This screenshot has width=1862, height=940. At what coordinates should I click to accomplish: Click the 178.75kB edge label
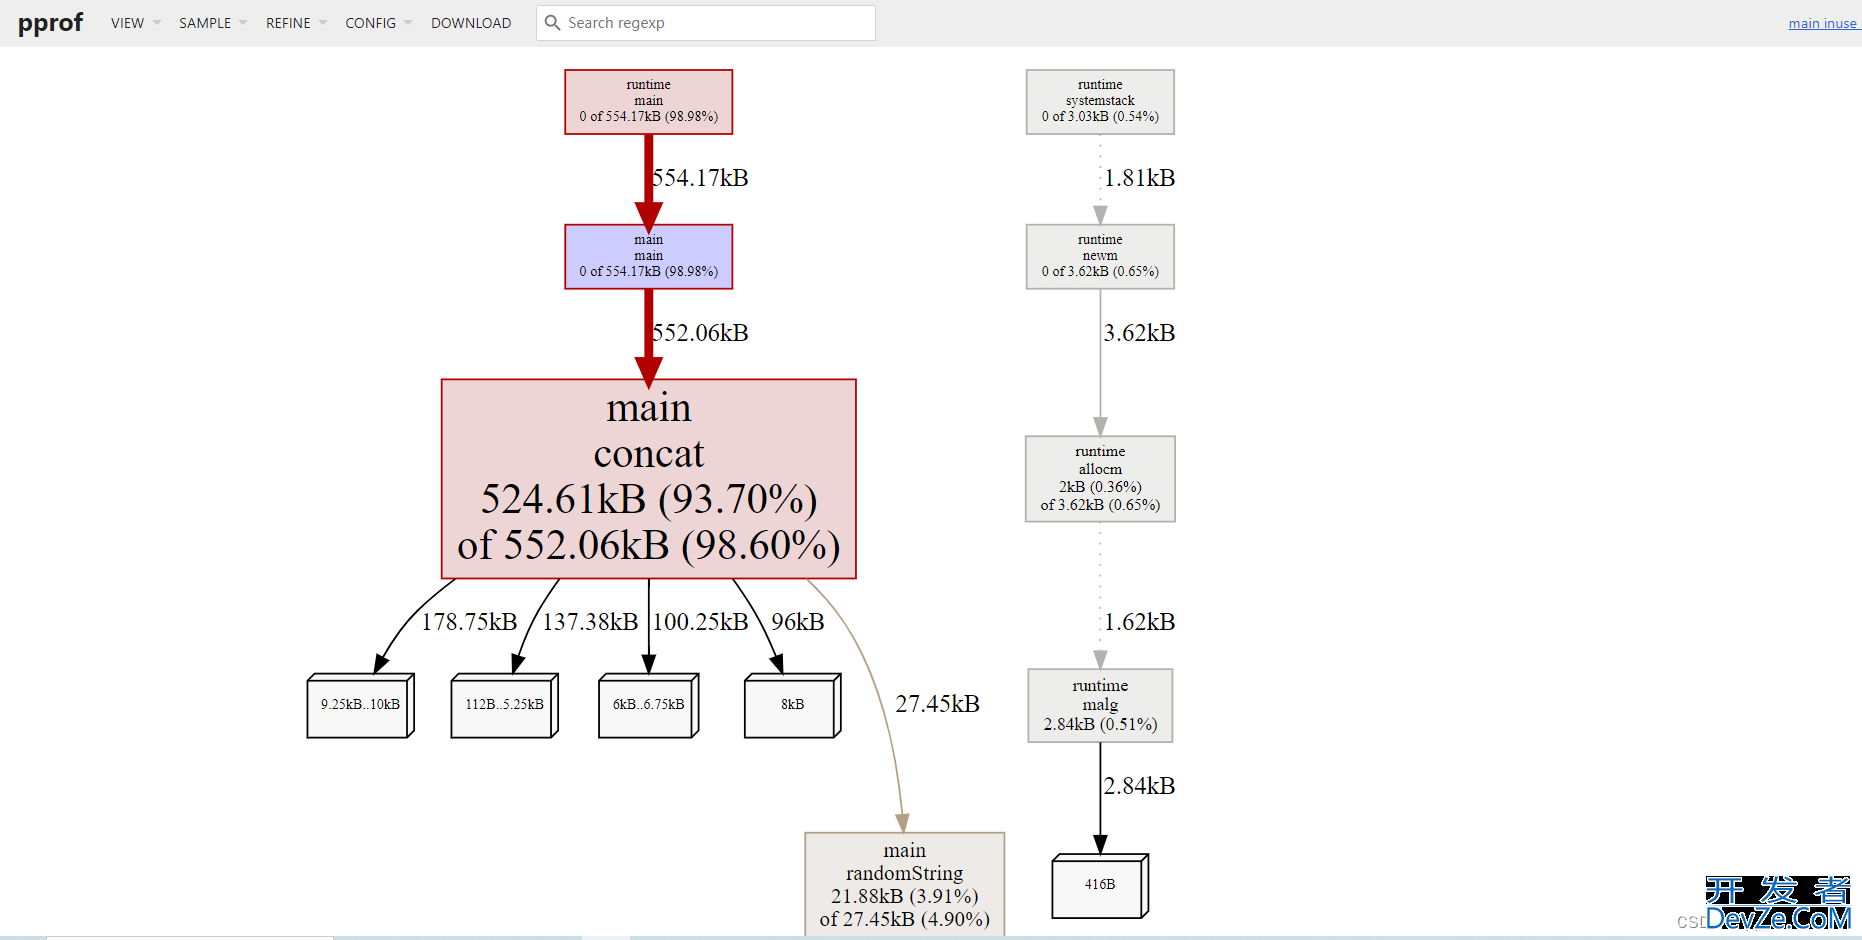tap(469, 622)
